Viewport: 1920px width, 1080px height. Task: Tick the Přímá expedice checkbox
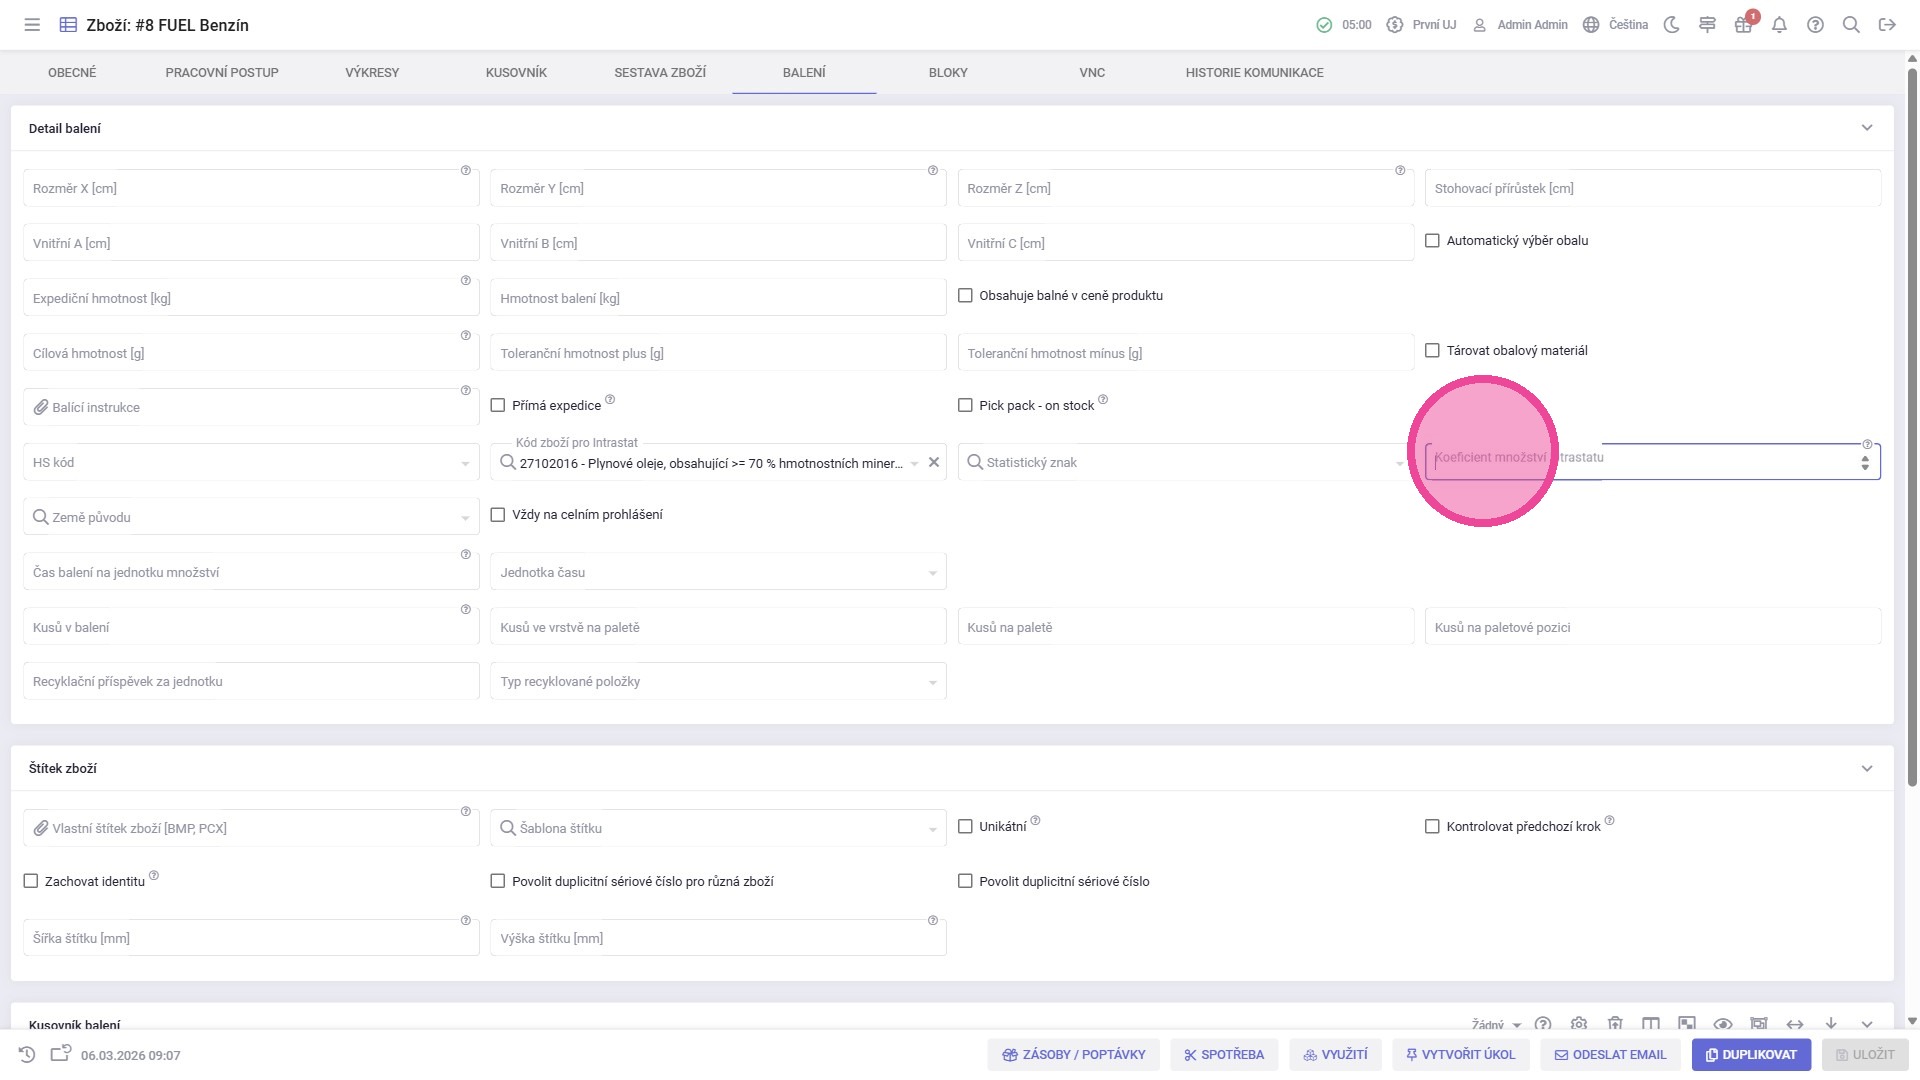(498, 405)
